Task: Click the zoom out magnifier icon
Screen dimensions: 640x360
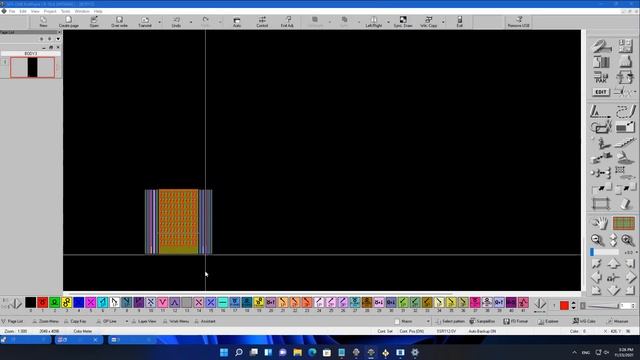Action: (597, 240)
